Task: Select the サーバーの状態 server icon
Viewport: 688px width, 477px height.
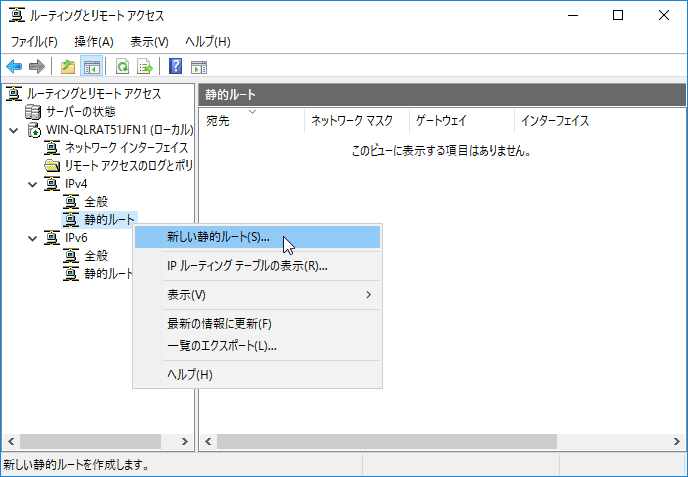Action: click(33, 111)
